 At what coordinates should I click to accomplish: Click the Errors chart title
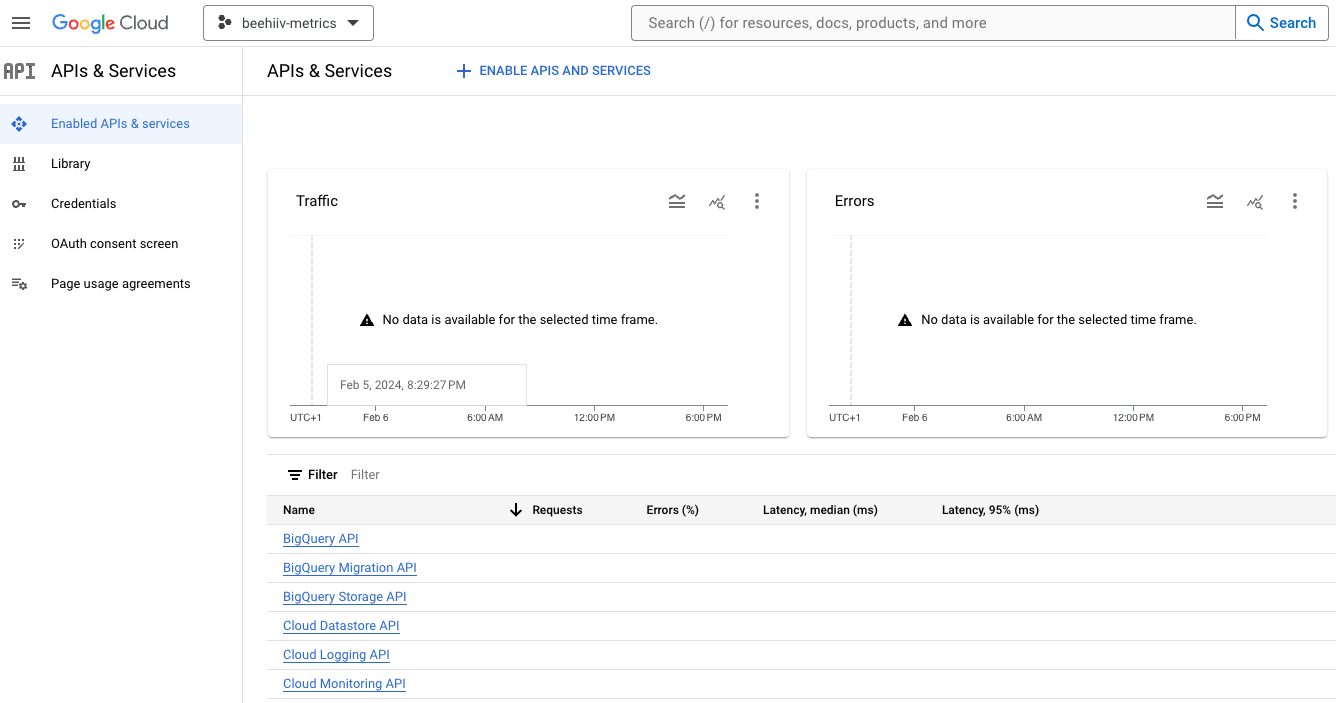coord(854,201)
